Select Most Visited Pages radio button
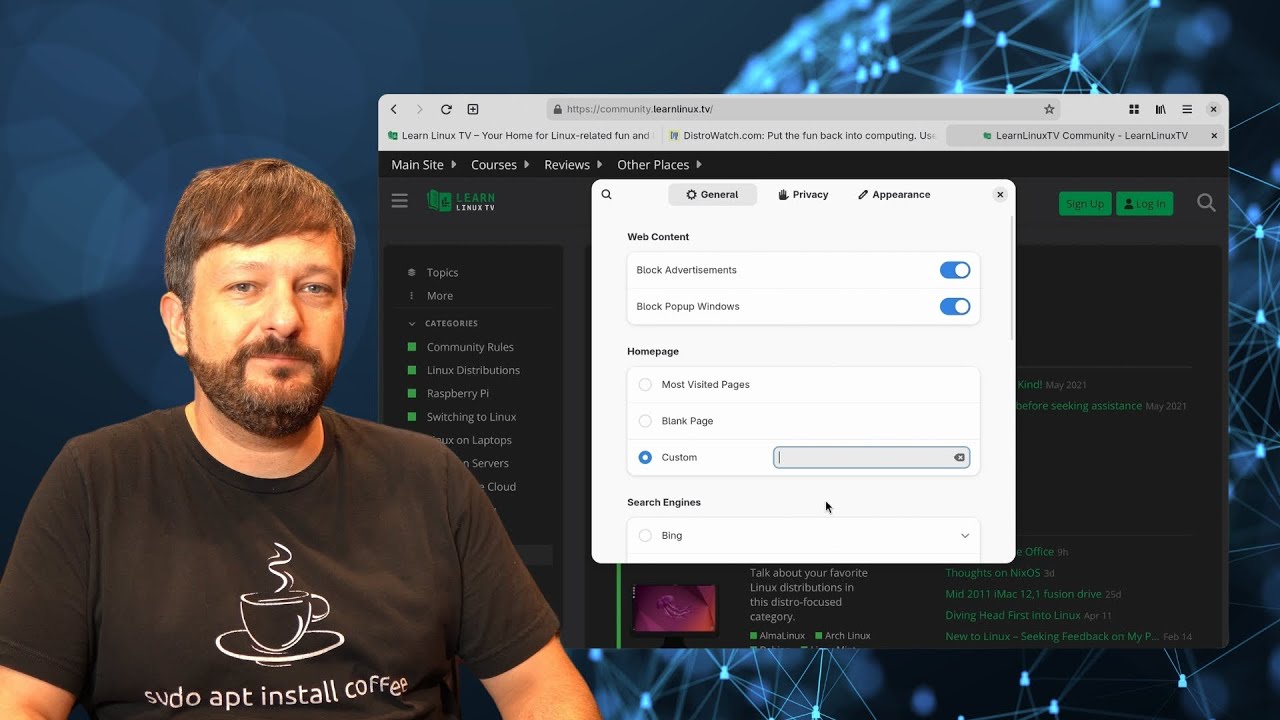1280x720 pixels. coord(645,384)
